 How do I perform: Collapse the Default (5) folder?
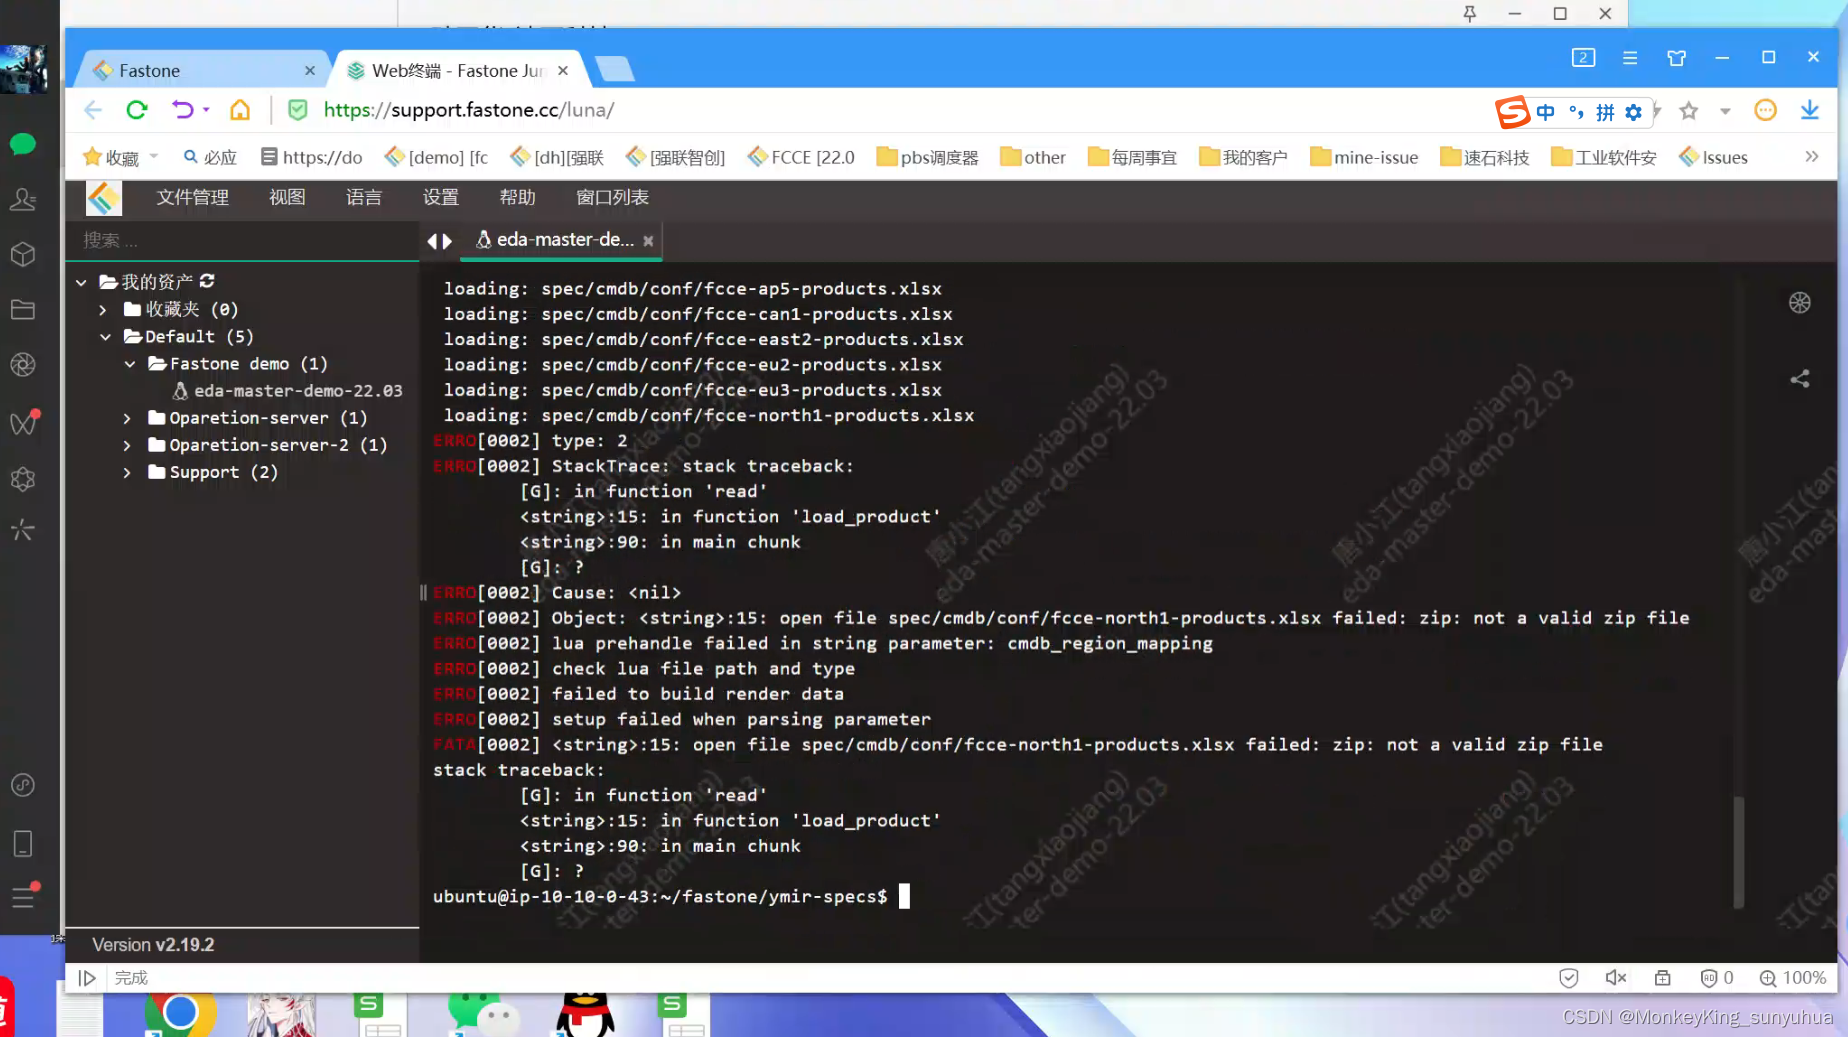pyautogui.click(x=105, y=337)
